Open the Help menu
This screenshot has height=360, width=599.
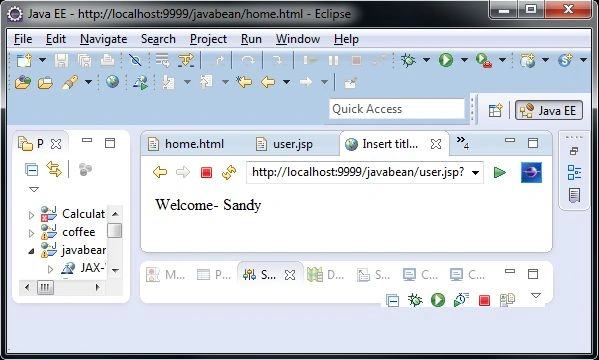pyautogui.click(x=346, y=39)
